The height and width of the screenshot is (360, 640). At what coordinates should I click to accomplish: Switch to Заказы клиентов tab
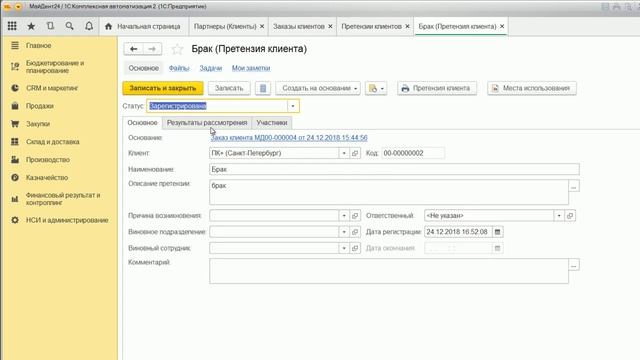(x=299, y=26)
